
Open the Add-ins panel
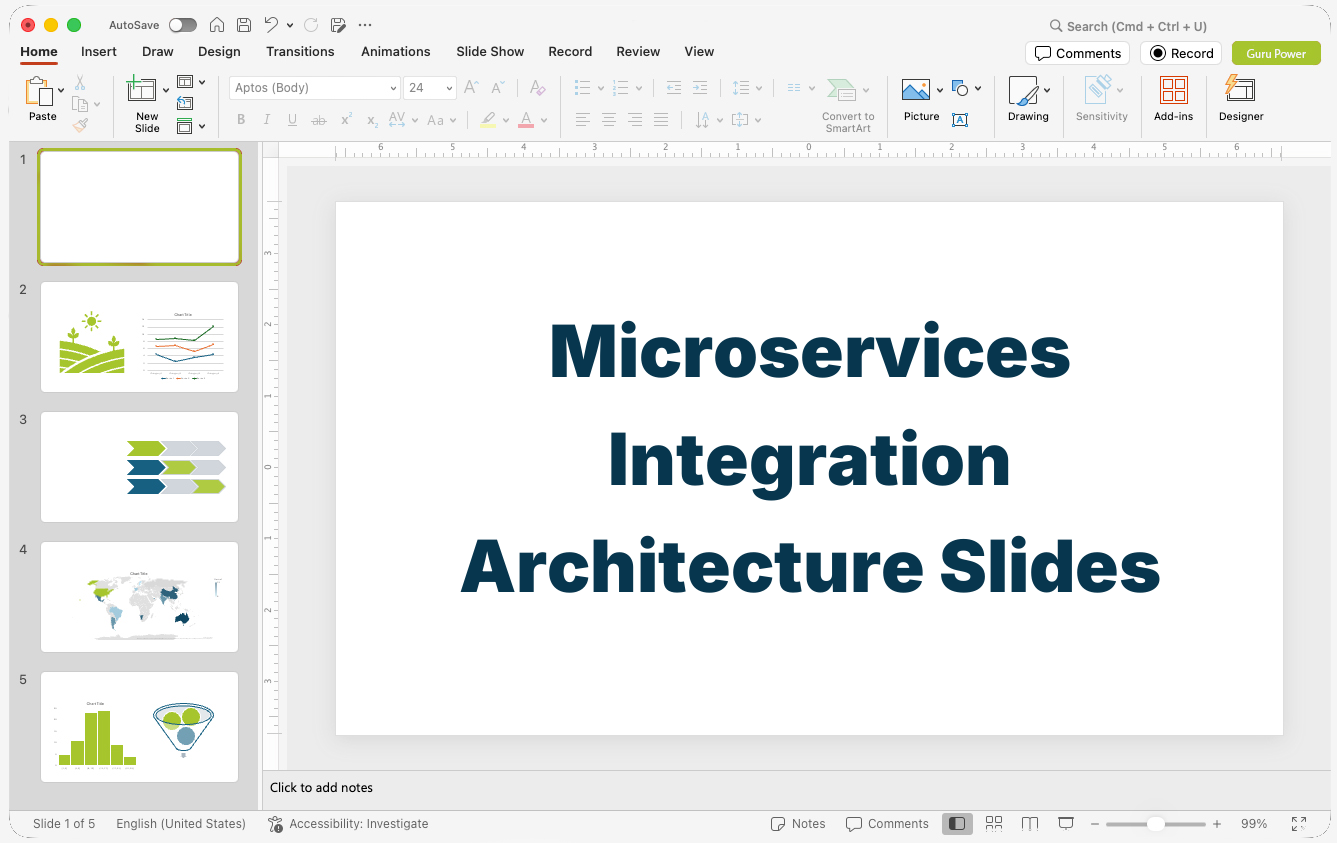(1173, 99)
